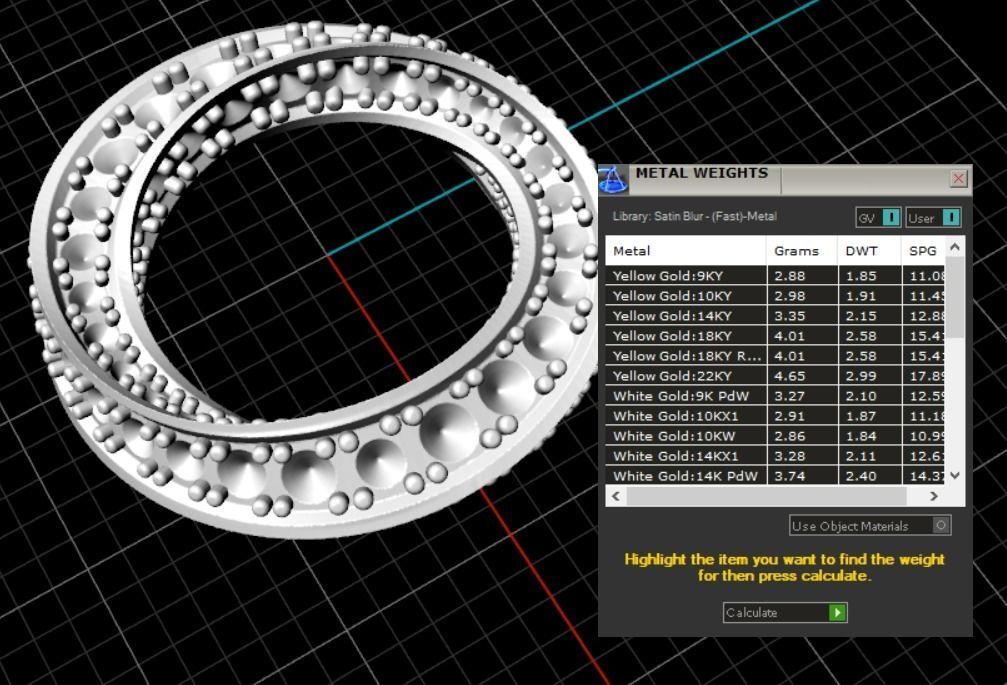
Task: Click the table's down scroll arrow
Action: click(x=955, y=475)
